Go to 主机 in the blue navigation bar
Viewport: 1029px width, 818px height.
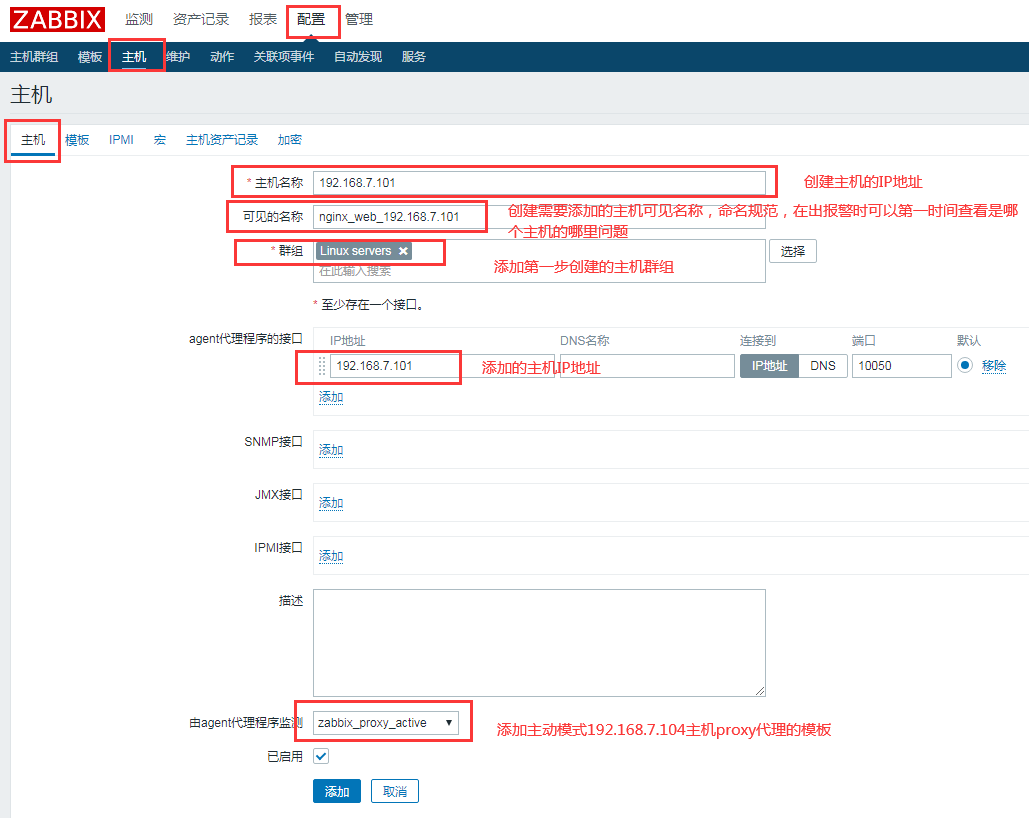click(134, 57)
